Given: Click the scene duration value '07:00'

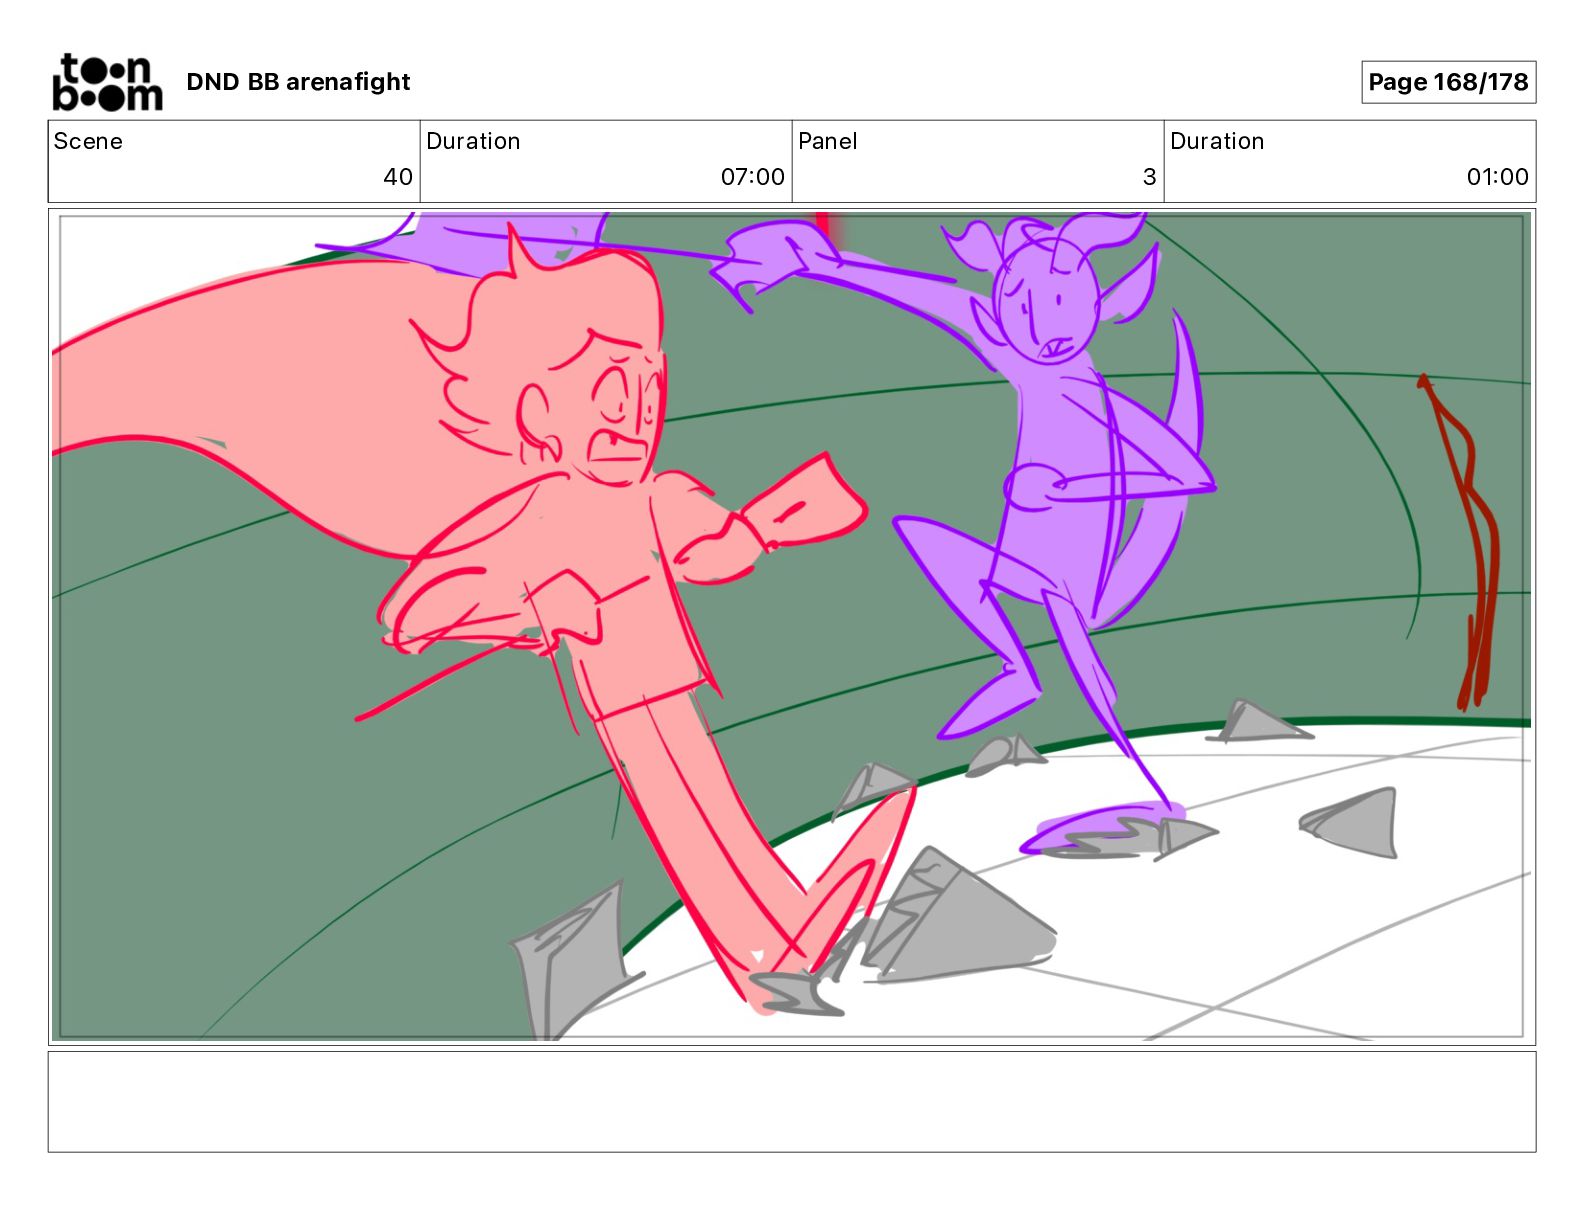Looking at the screenshot, I should 753,177.
